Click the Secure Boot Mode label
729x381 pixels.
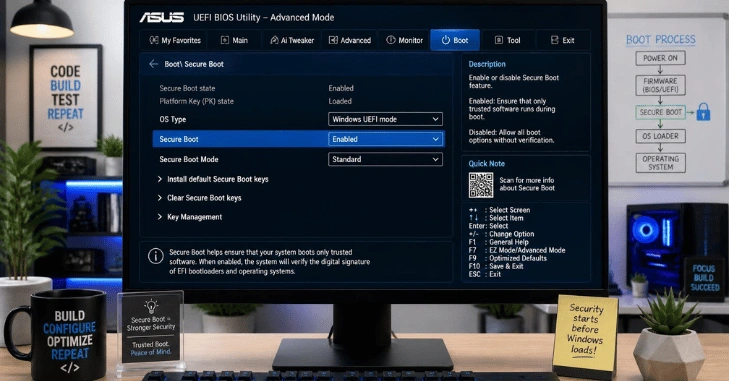[189, 159]
